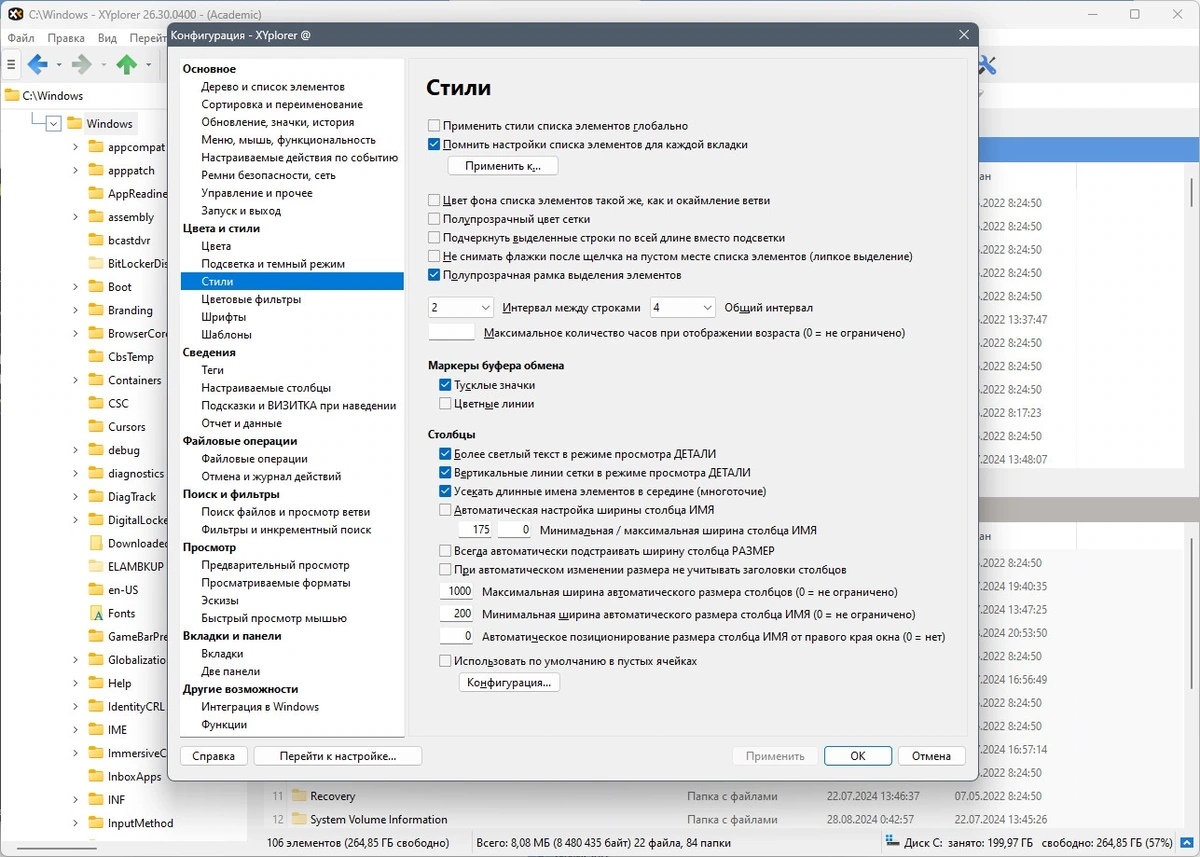Viewport: 1200px width, 857px height.
Task: Click the GameBarPresence folder icon
Action: (96, 636)
